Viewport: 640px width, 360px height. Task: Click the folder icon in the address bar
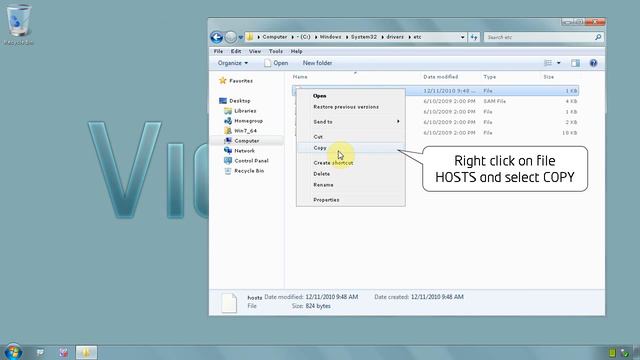pos(250,37)
